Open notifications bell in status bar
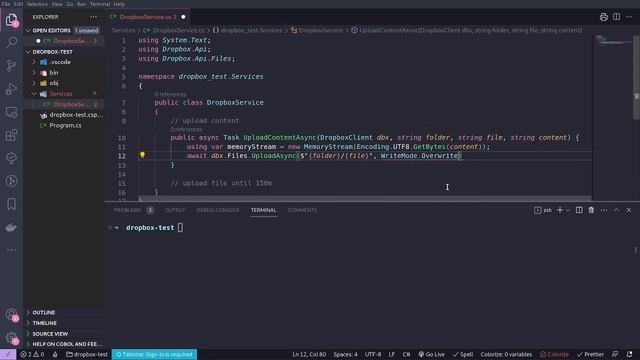Viewport: 640px width, 360px height. pyautogui.click(x=630, y=354)
